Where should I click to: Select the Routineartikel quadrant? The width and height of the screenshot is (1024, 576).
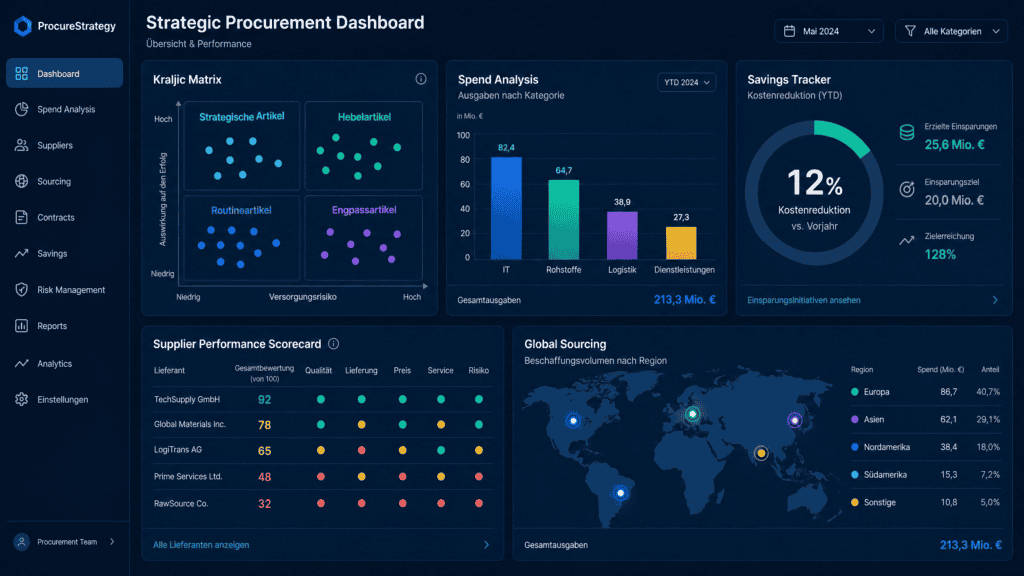click(x=242, y=238)
